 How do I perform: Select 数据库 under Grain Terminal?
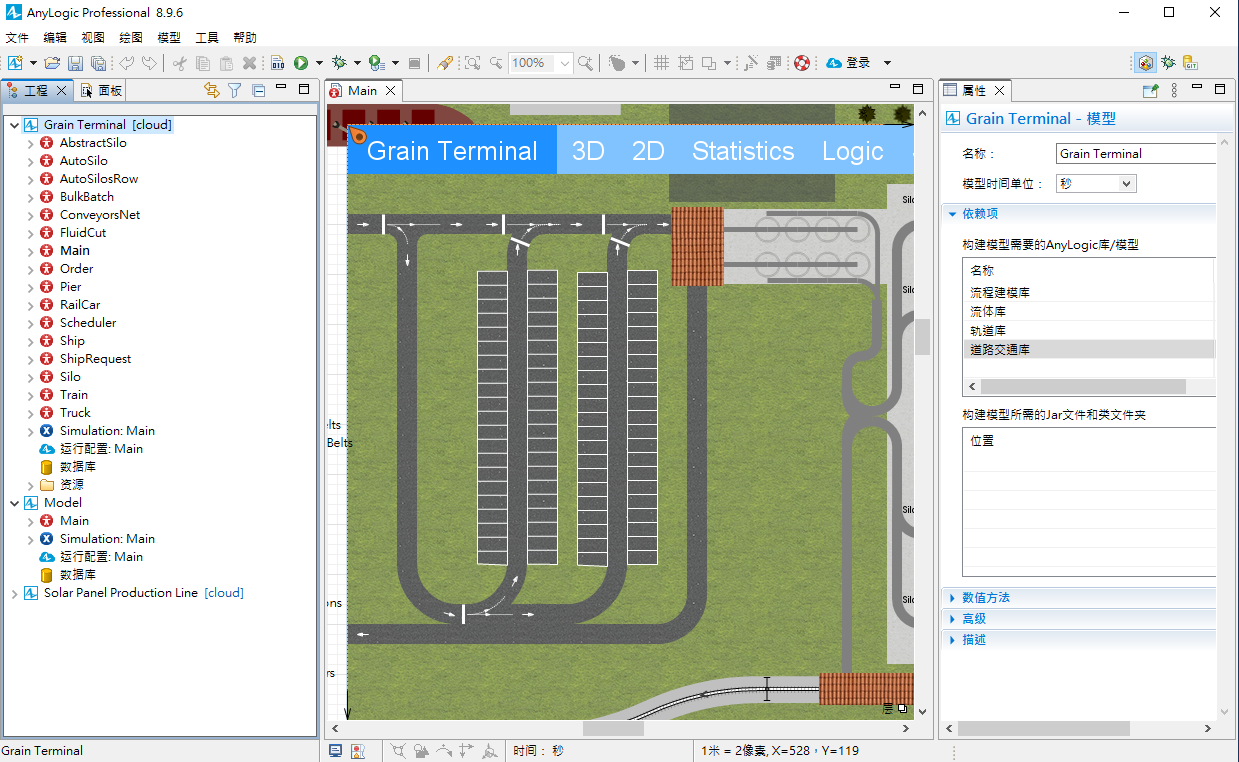tap(78, 467)
